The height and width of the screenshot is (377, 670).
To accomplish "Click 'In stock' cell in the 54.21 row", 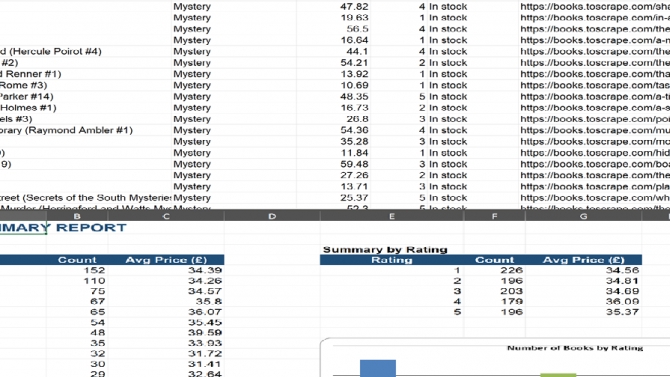I will click(472, 63).
